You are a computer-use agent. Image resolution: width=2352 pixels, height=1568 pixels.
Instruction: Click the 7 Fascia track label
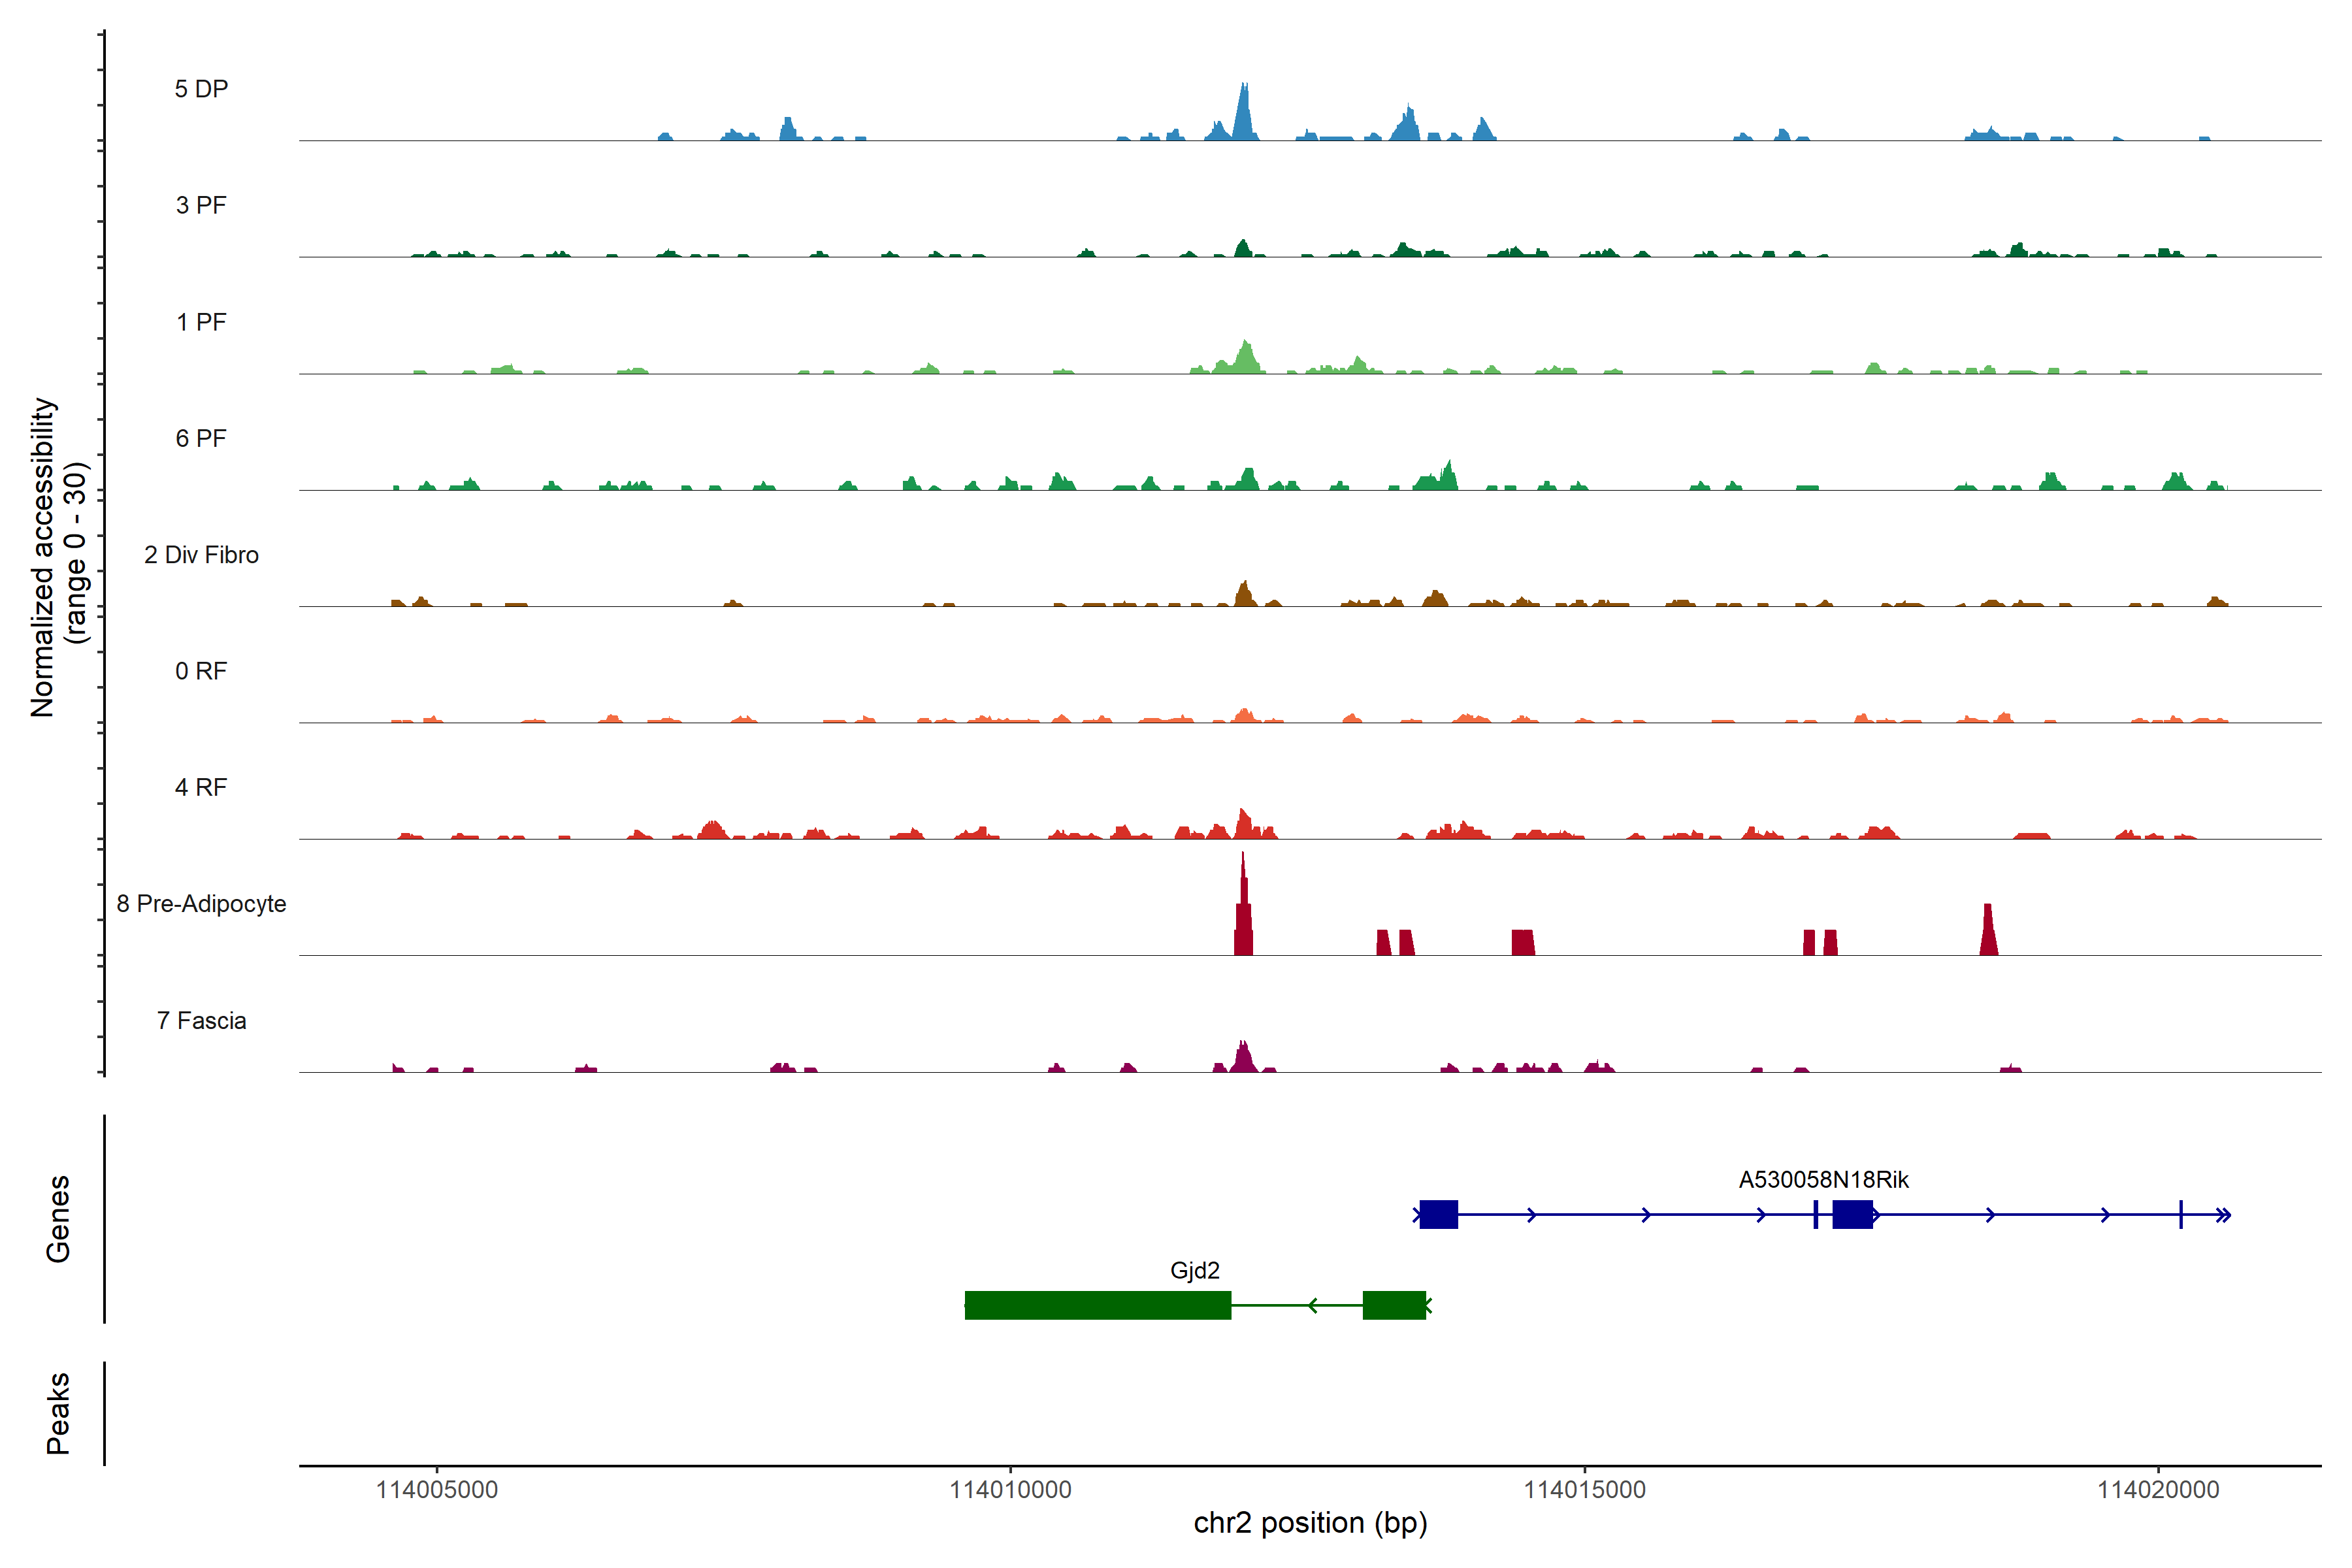tap(201, 1020)
